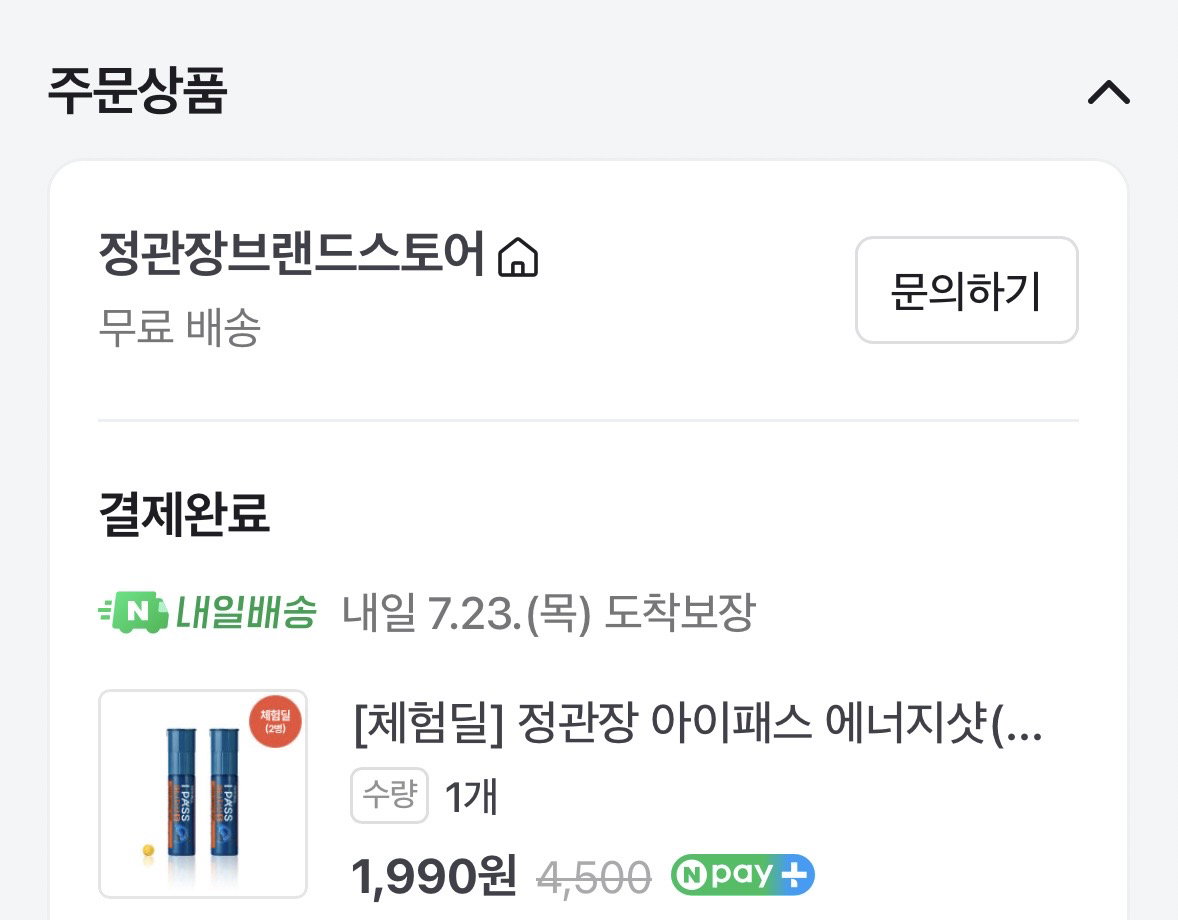
Task: Open the 정관장브랜드스토어 store name link
Action: [x=292, y=254]
